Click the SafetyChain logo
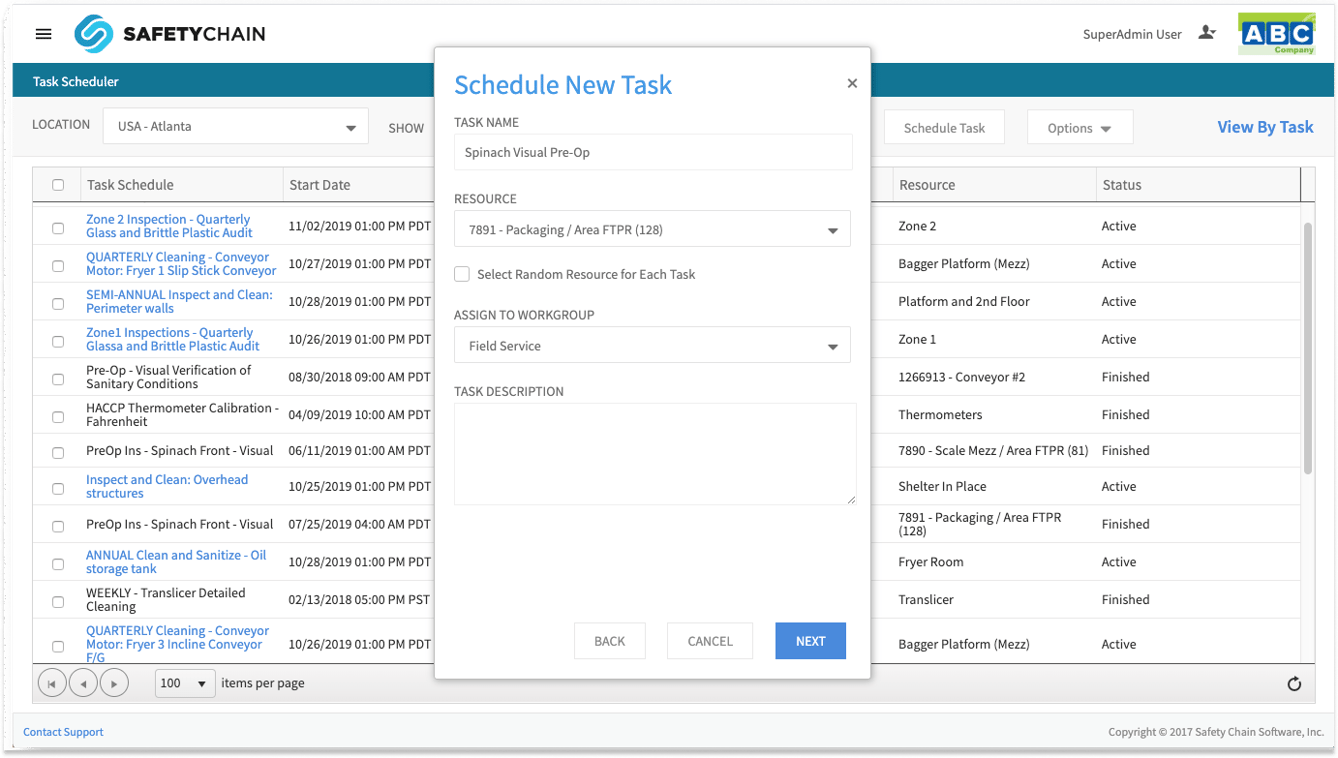 click(170, 34)
